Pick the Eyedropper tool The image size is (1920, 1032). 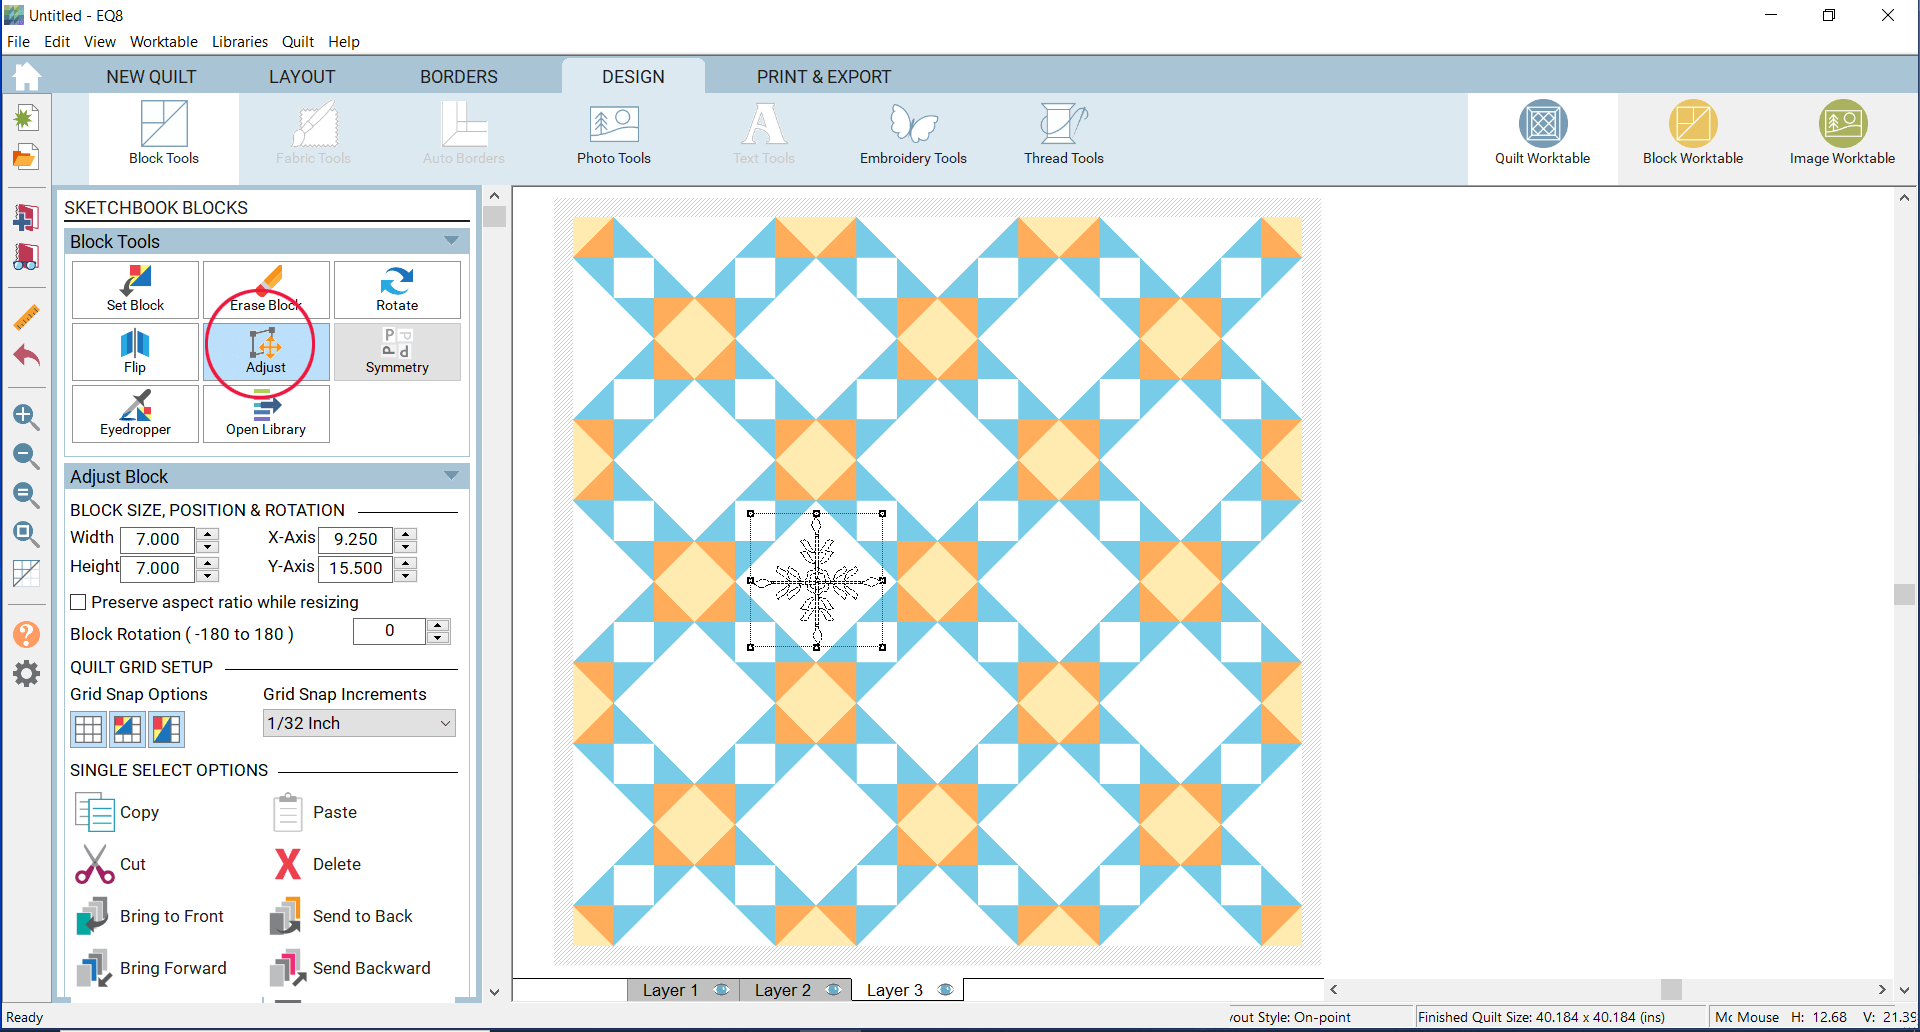pos(135,414)
